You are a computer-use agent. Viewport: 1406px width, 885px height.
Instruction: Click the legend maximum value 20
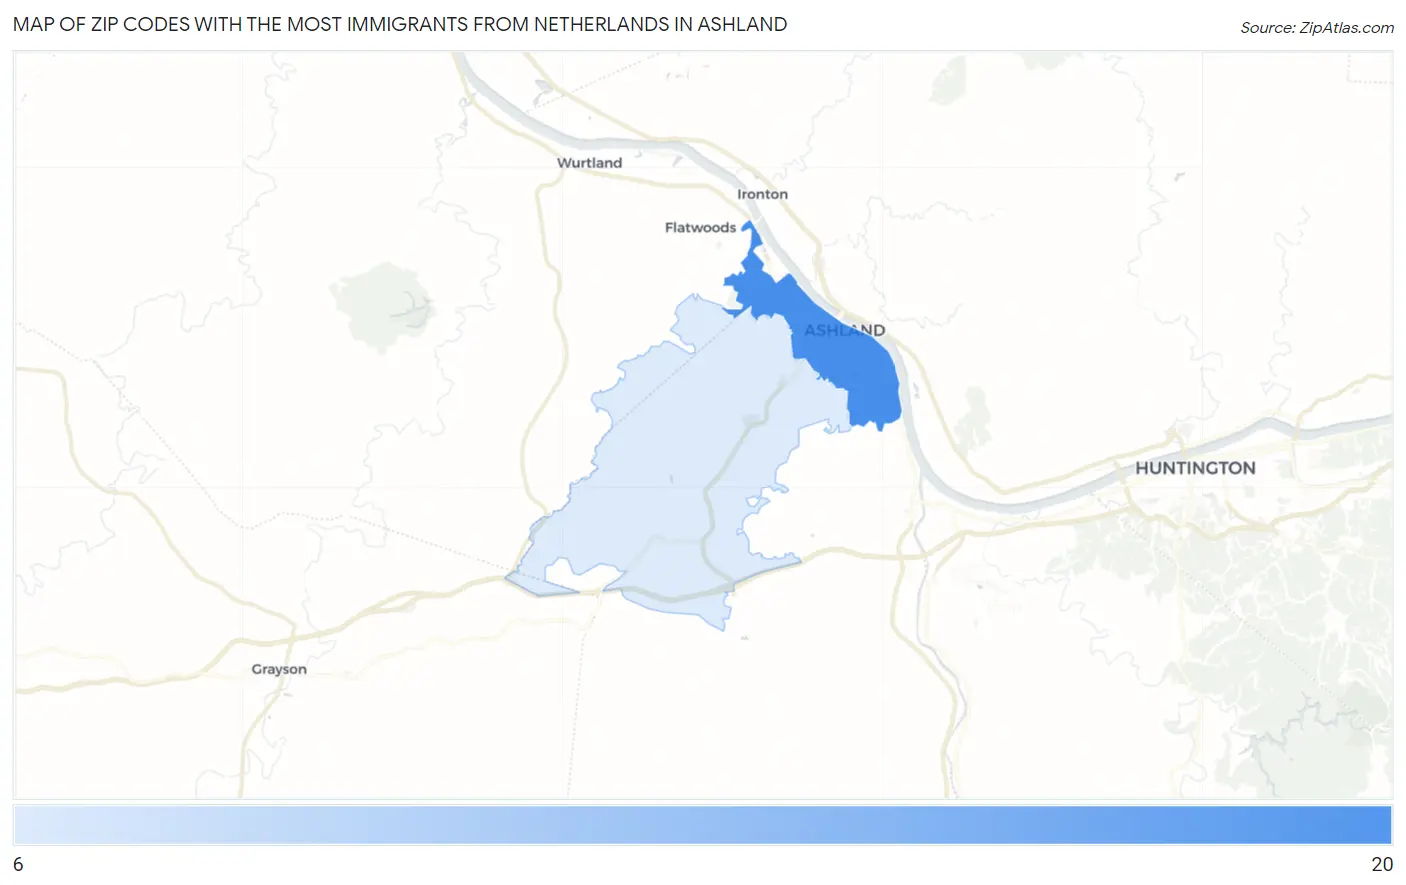point(1382,864)
